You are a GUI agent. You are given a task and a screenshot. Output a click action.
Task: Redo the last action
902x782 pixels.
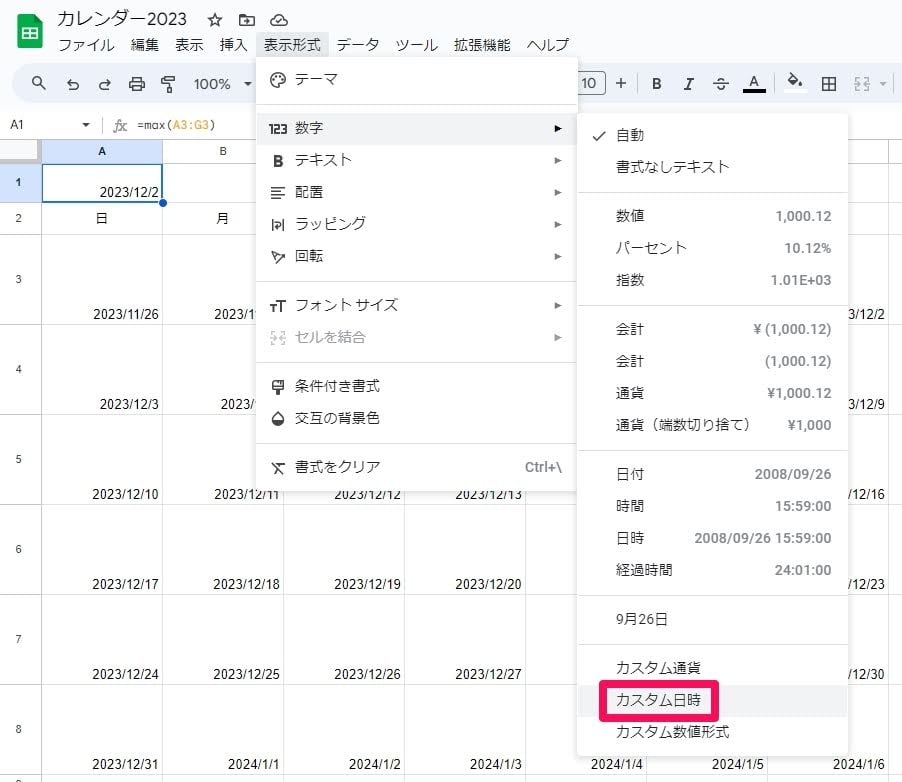[x=104, y=84]
